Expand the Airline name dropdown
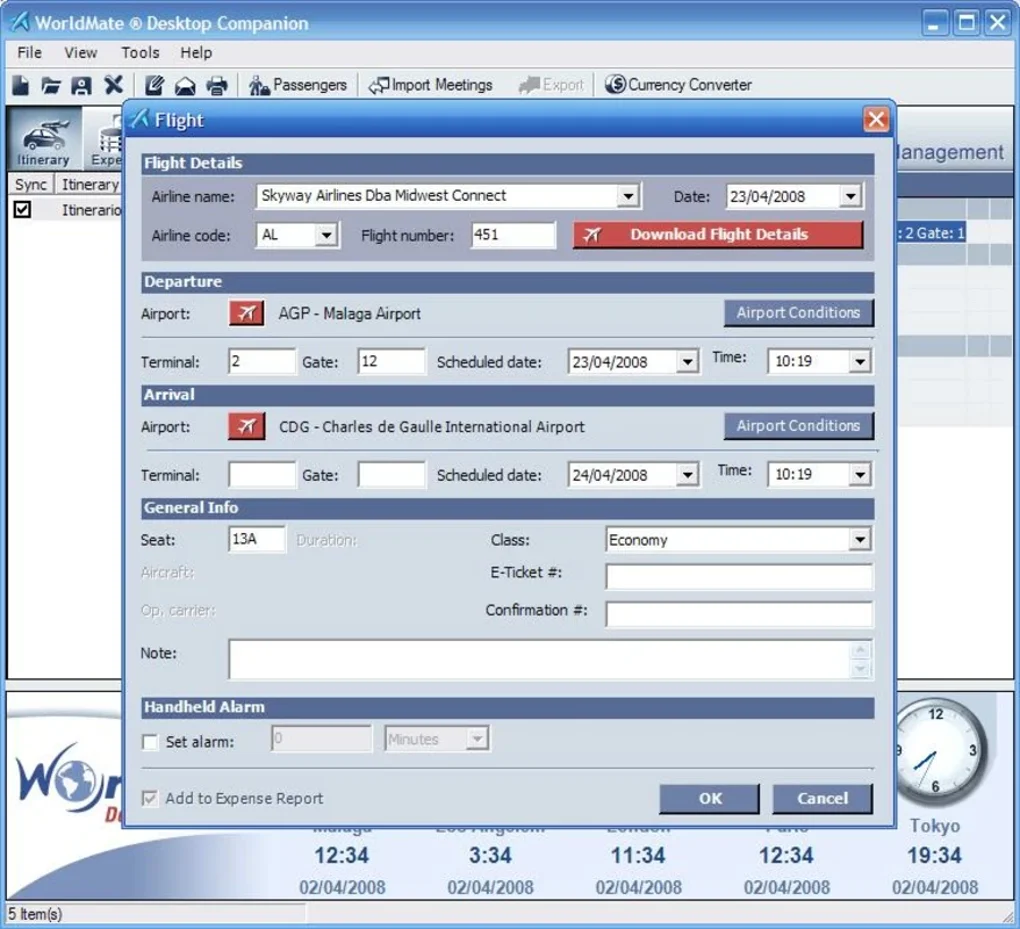This screenshot has height=929, width=1020. [628, 196]
